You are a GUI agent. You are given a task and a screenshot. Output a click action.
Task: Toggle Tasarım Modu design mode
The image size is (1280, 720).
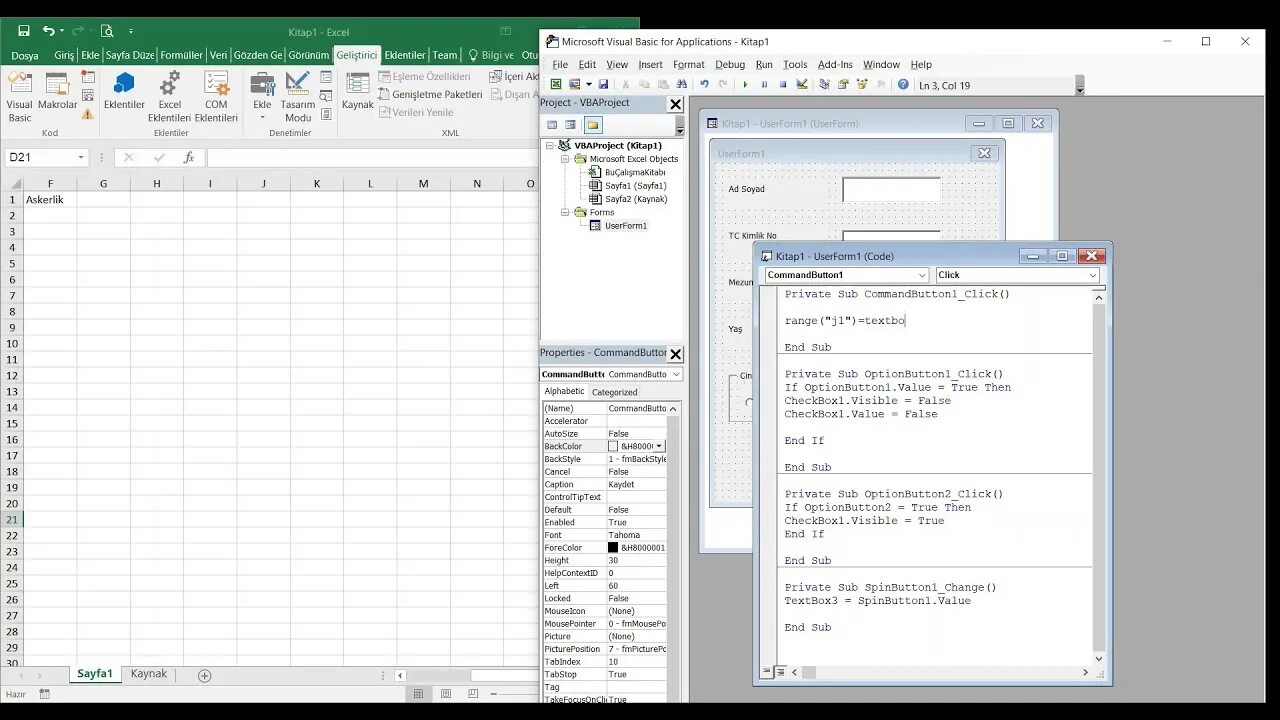(x=298, y=96)
